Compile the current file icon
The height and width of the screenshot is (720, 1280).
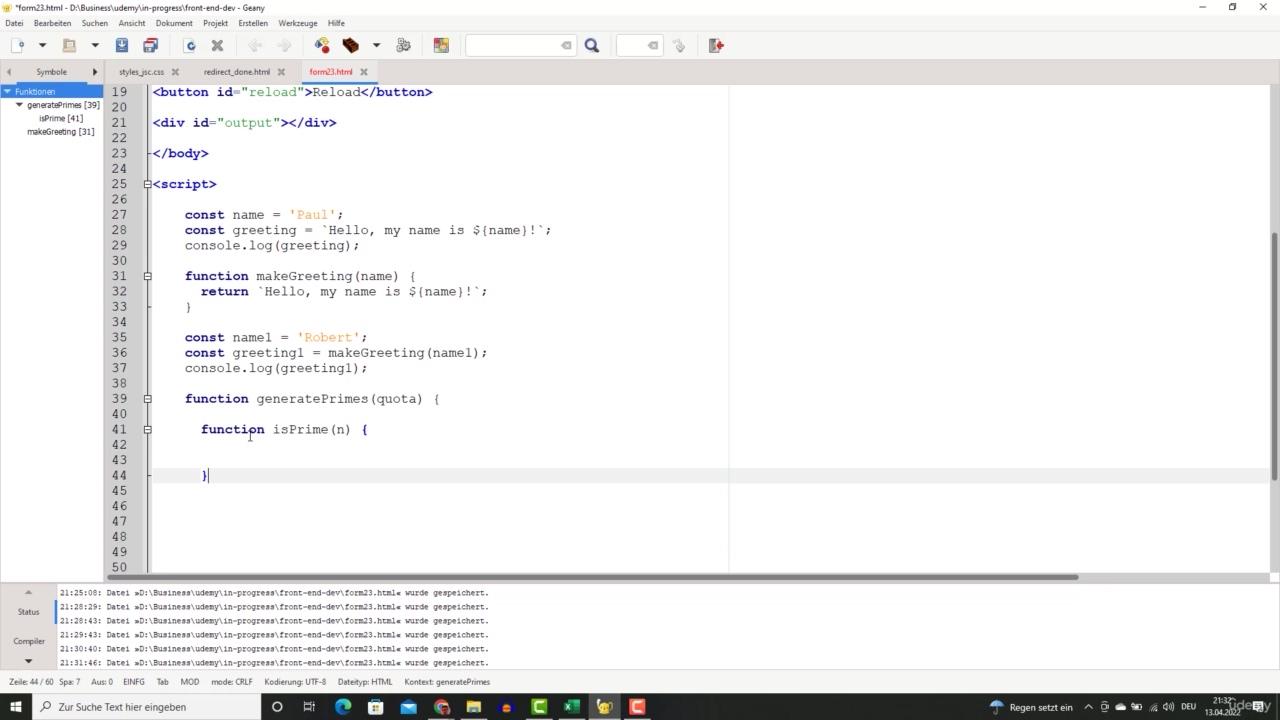tap(322, 45)
